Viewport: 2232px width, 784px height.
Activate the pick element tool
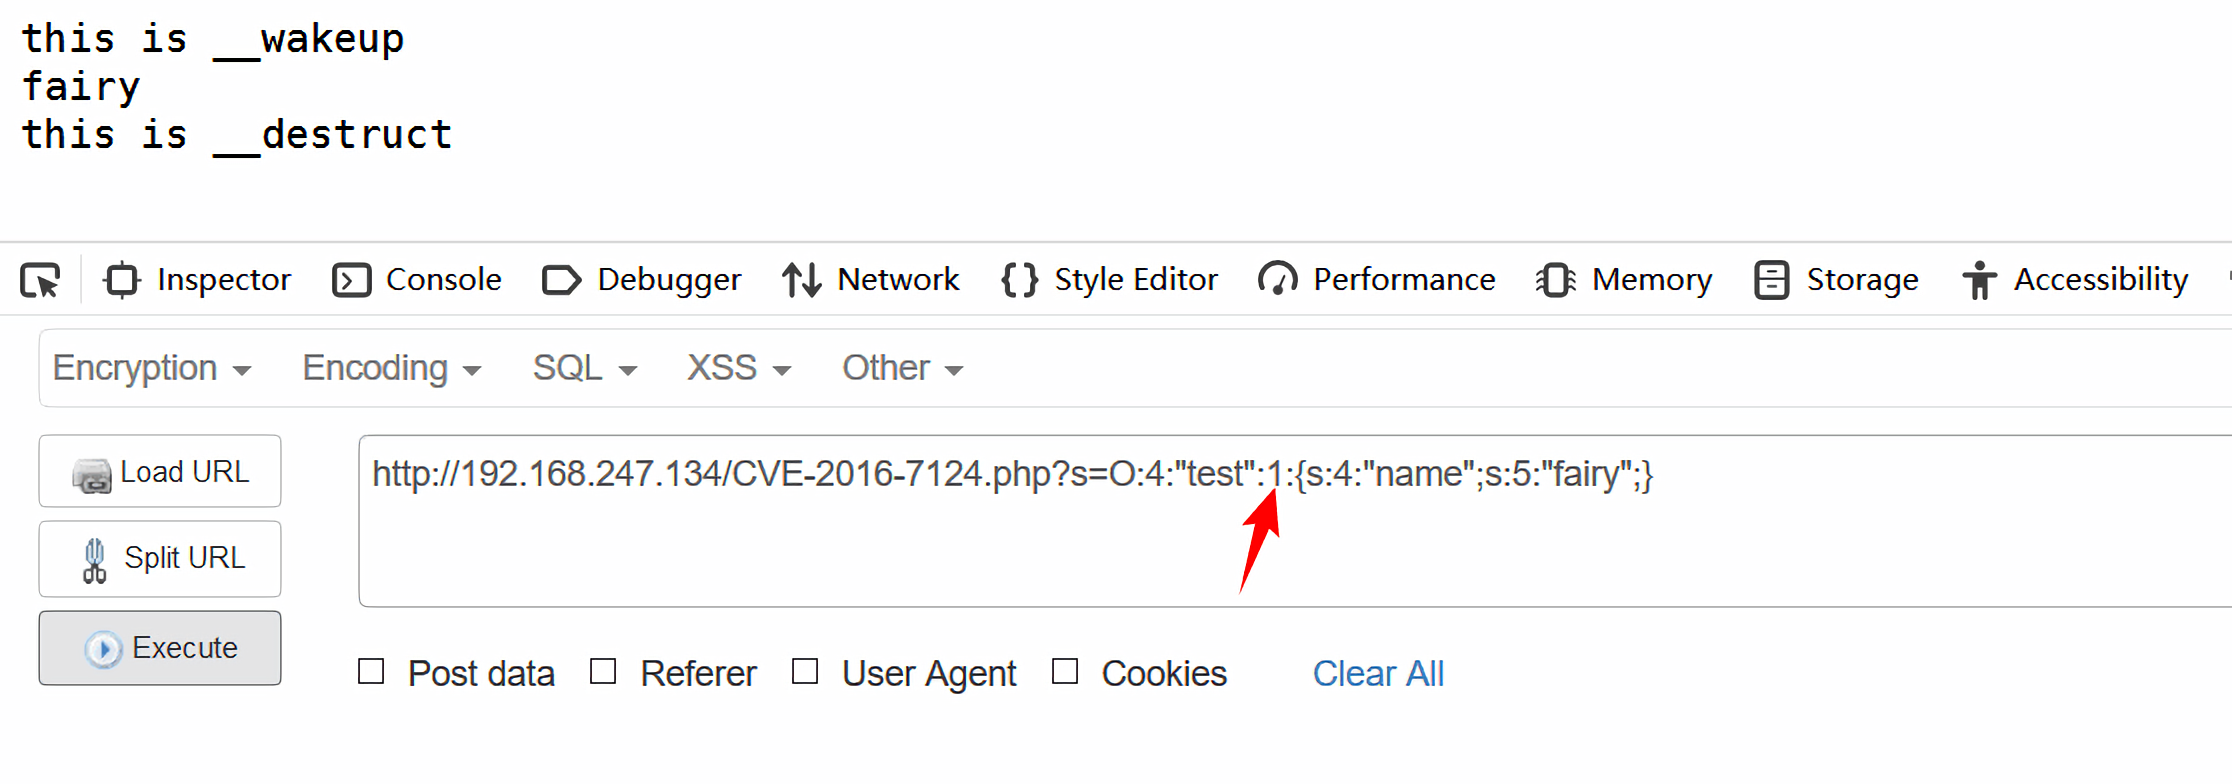tap(40, 280)
